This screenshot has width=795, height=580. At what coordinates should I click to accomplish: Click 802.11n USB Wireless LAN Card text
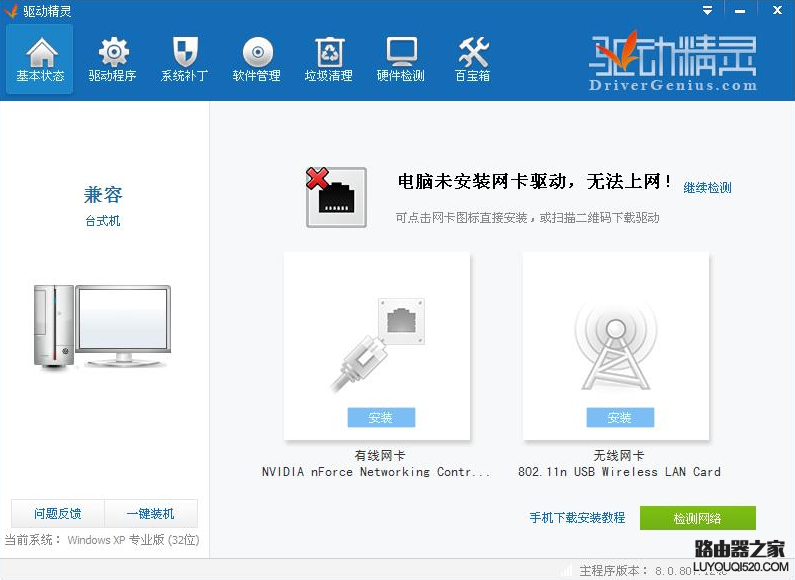click(619, 472)
